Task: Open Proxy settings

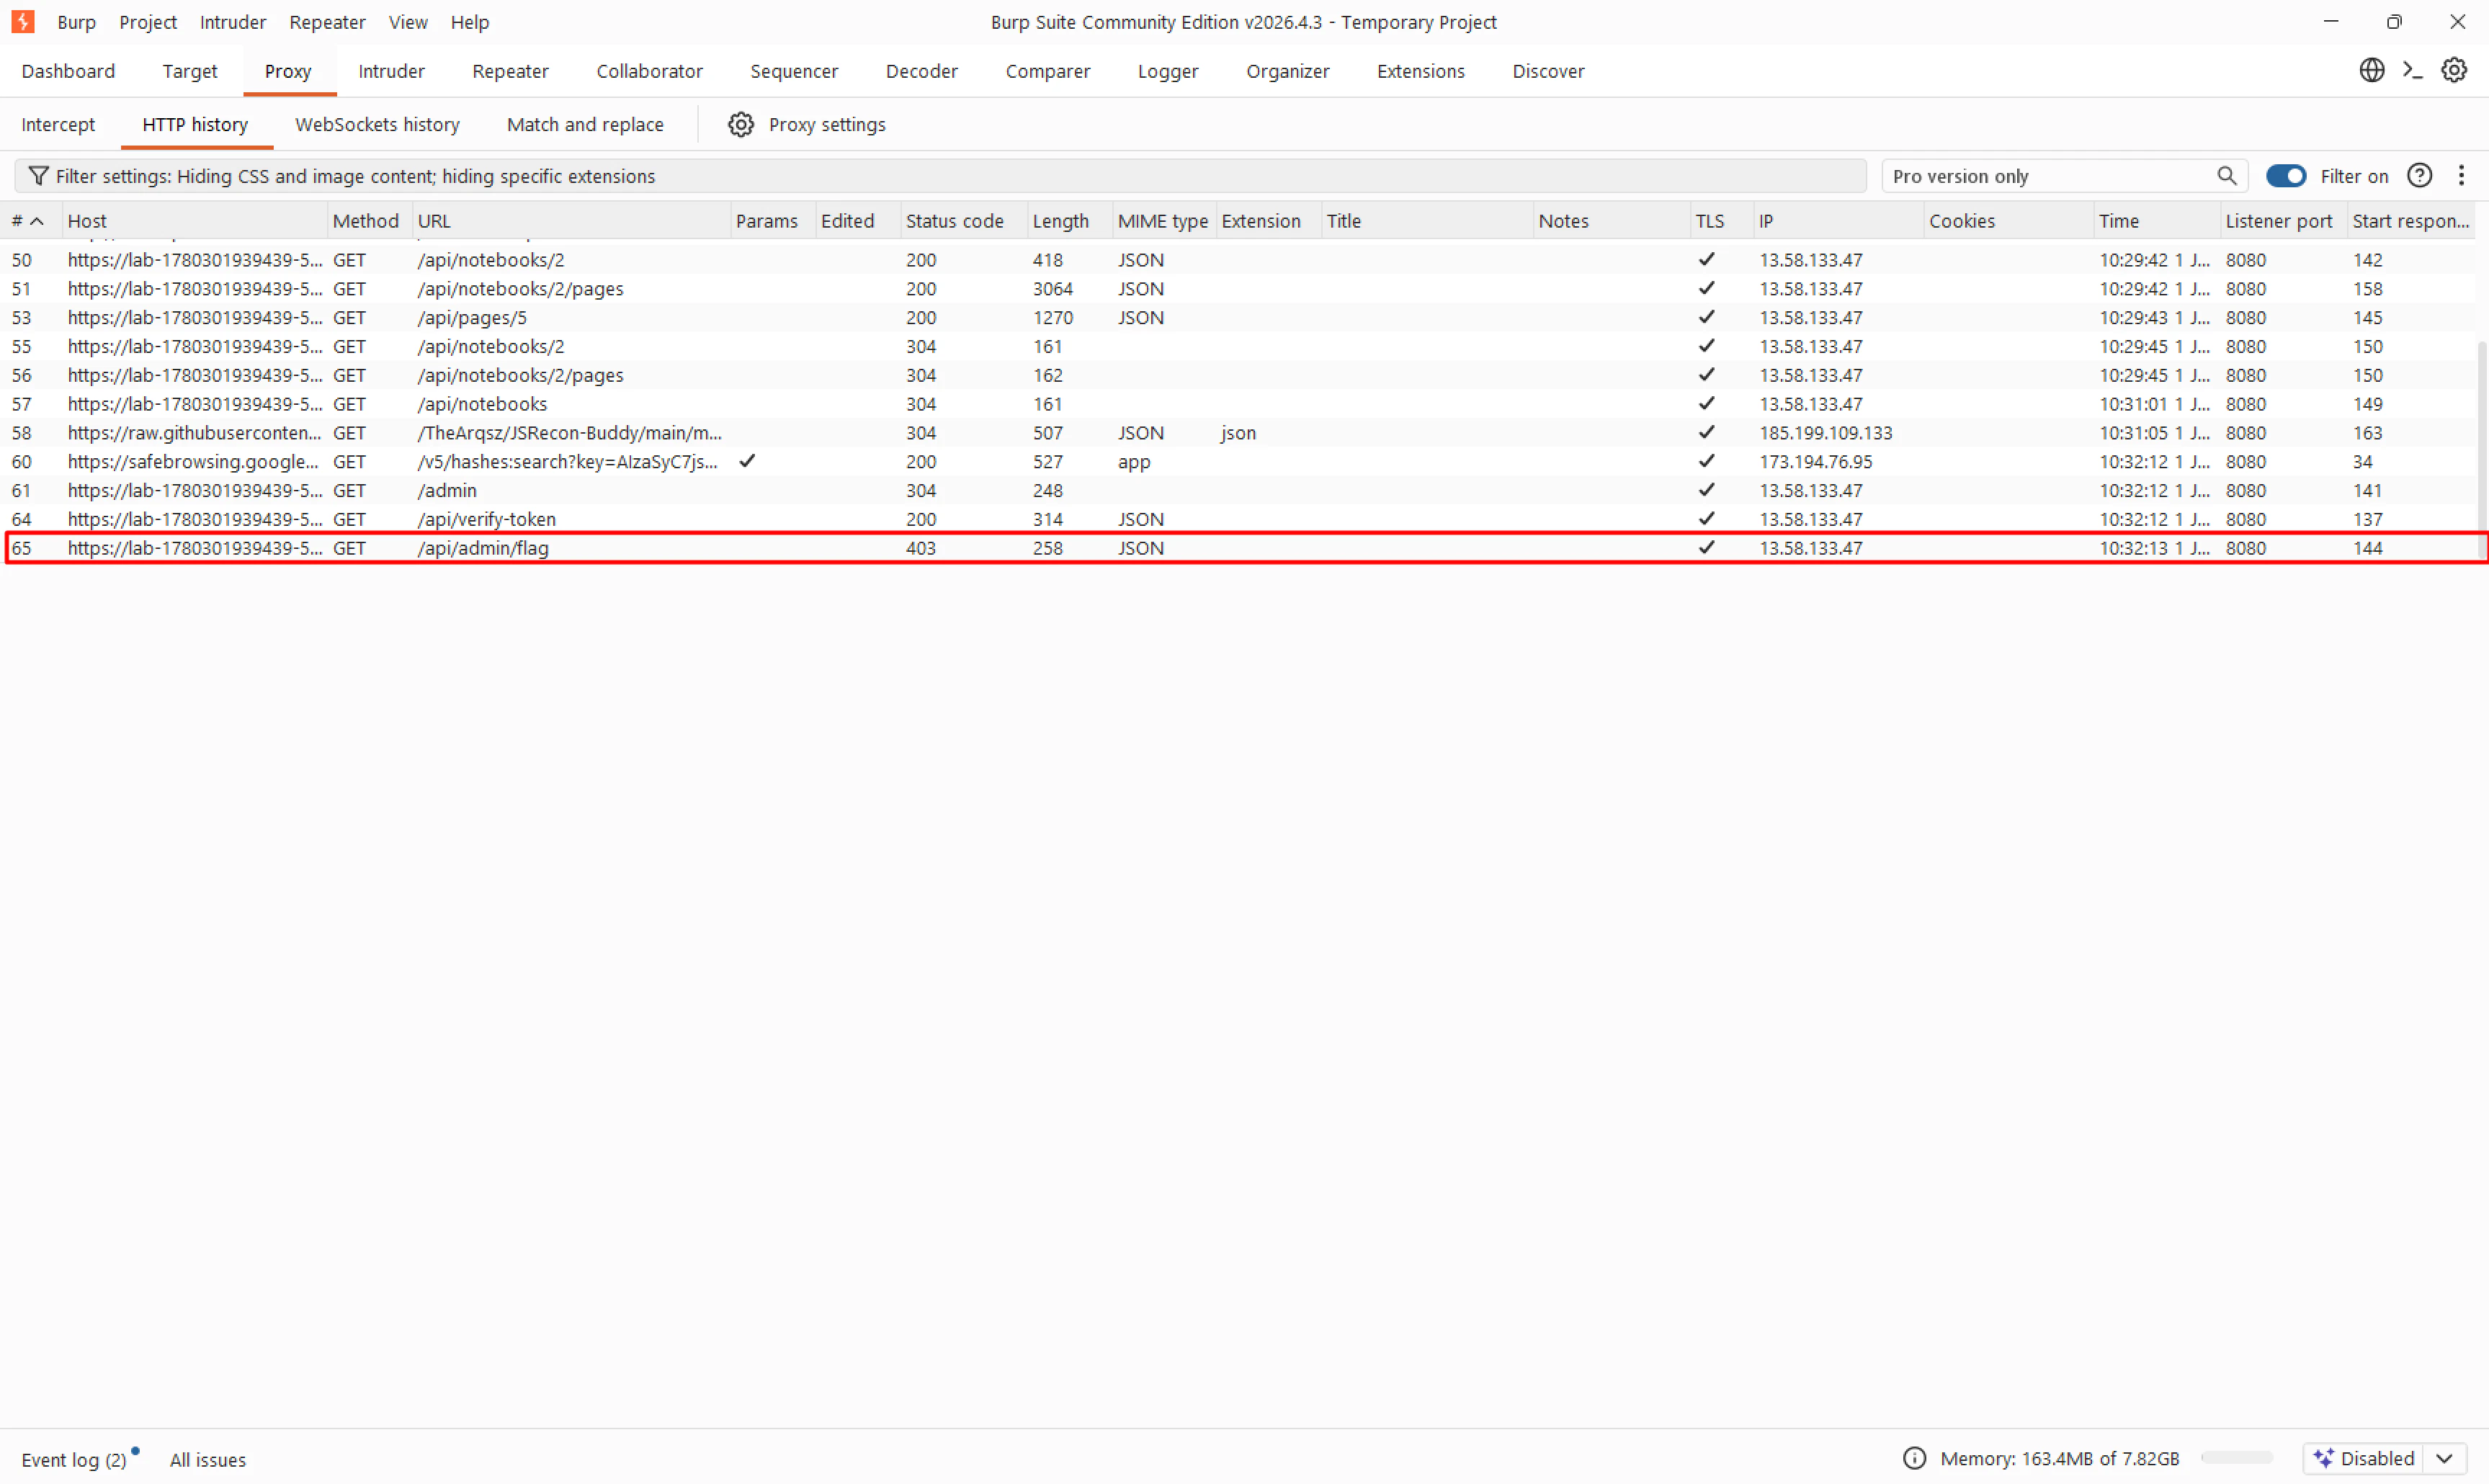Action: (x=827, y=124)
